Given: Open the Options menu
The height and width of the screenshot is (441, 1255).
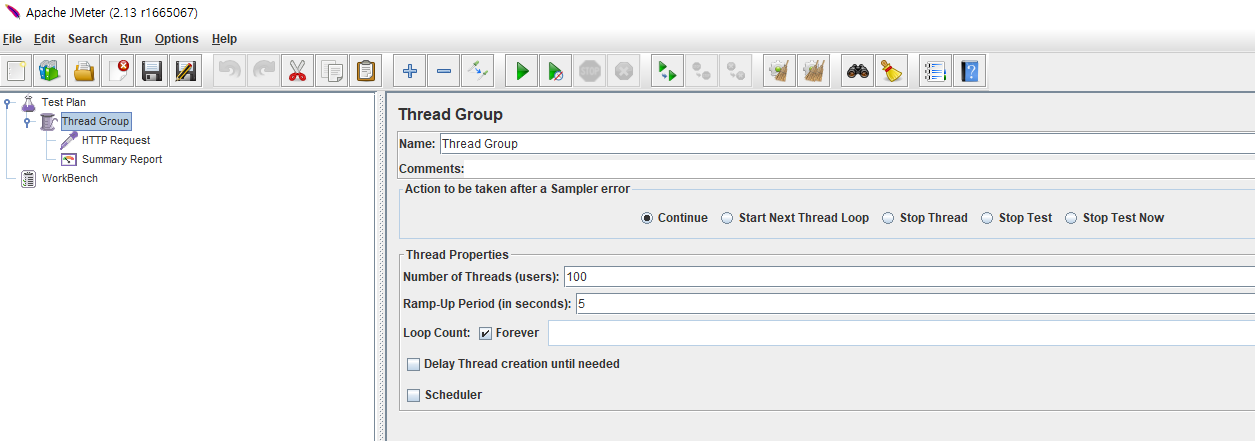Looking at the screenshot, I should pos(177,39).
